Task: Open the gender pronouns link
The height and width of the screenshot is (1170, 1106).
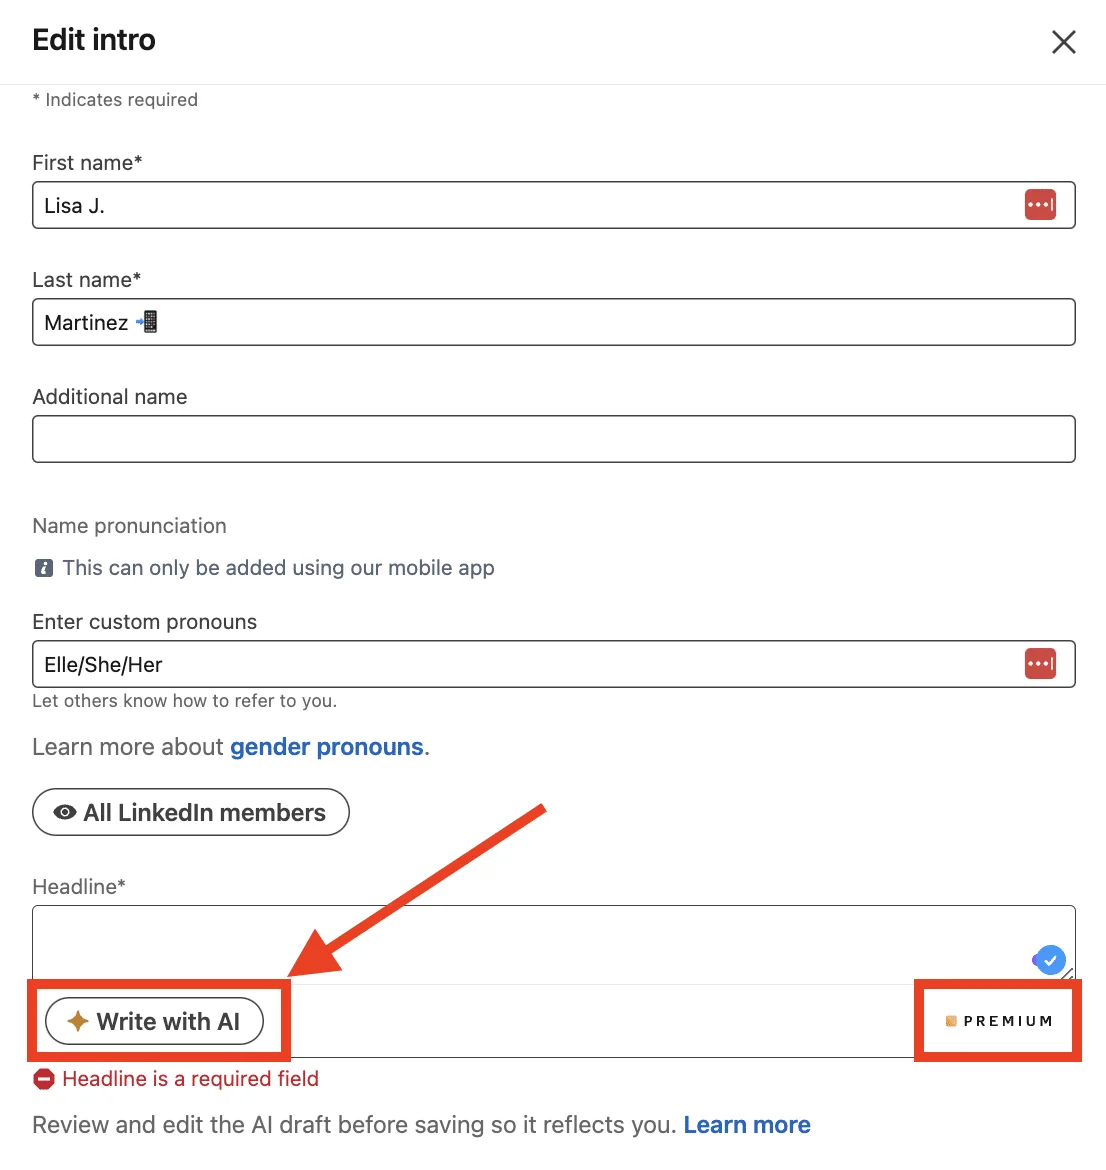Action: point(327,747)
